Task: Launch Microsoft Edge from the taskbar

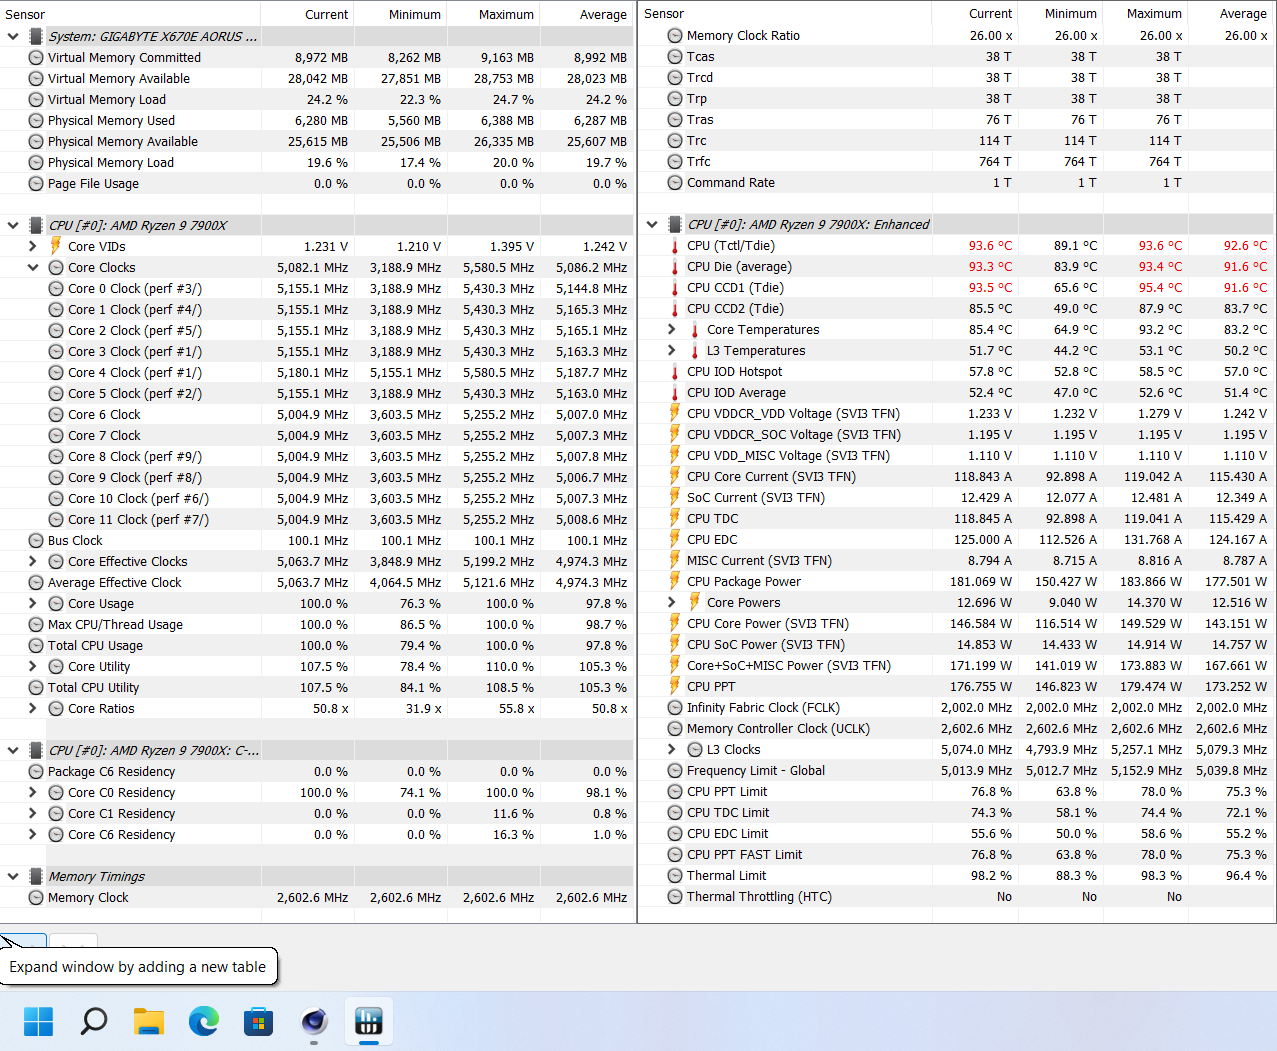Action: point(204,1021)
